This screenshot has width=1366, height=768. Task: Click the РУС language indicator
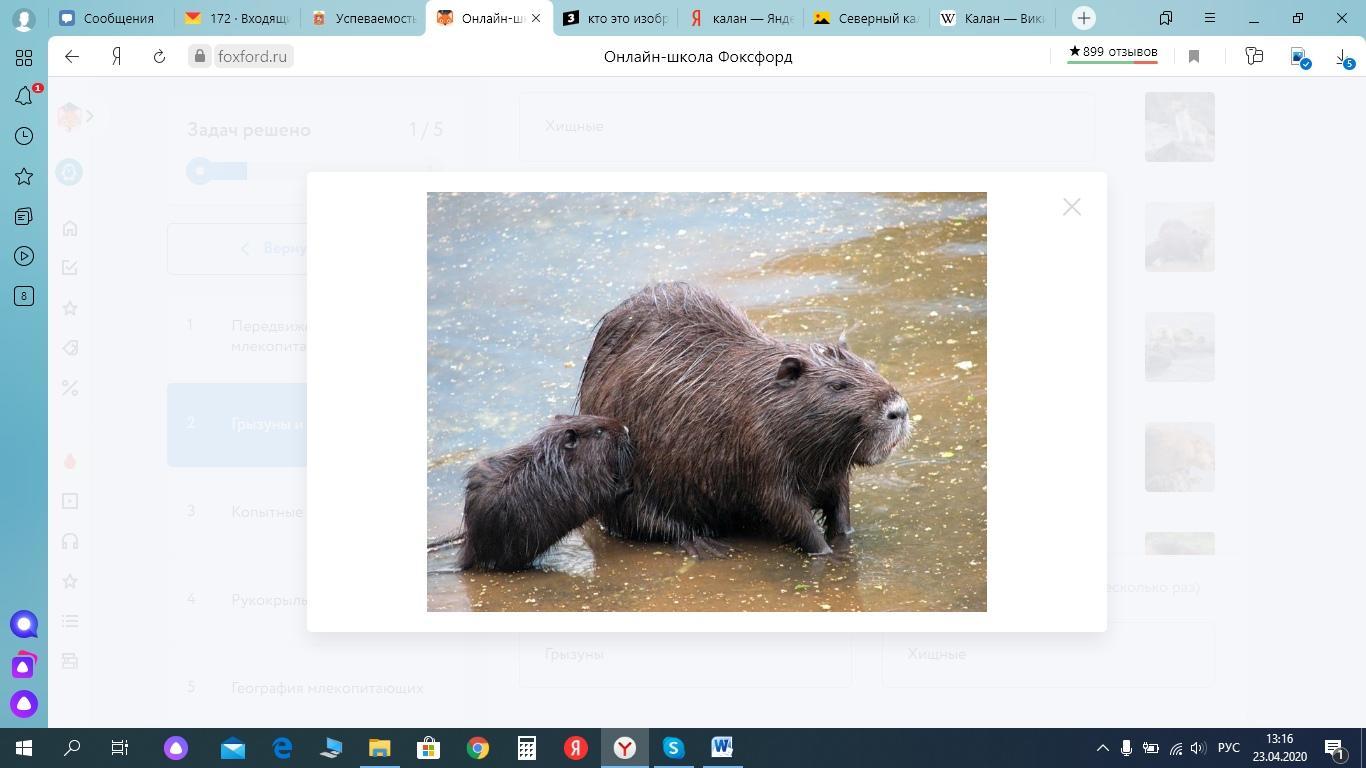click(1228, 748)
